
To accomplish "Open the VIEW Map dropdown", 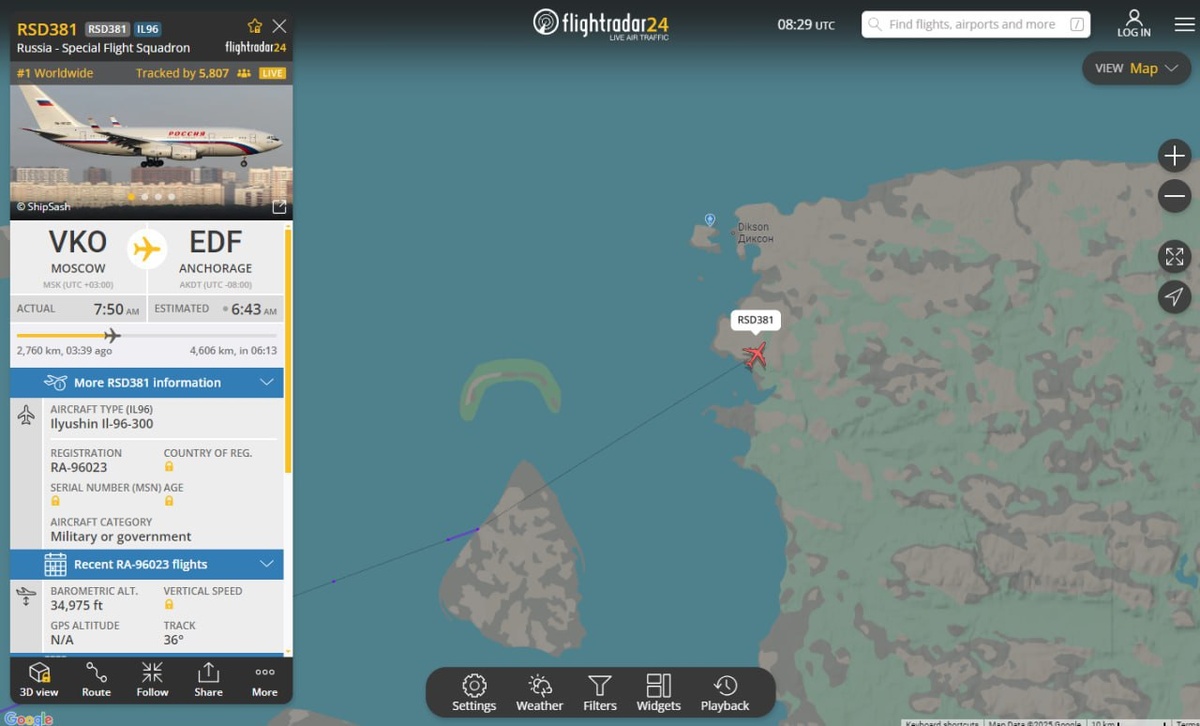I will [x=1136, y=68].
